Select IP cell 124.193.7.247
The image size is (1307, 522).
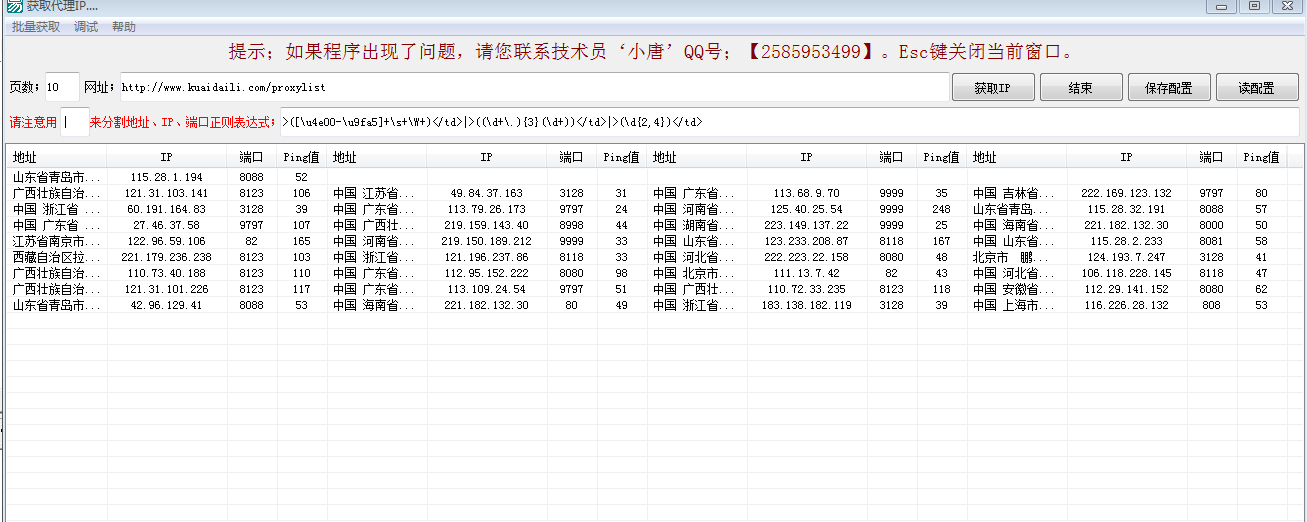(x=1126, y=257)
